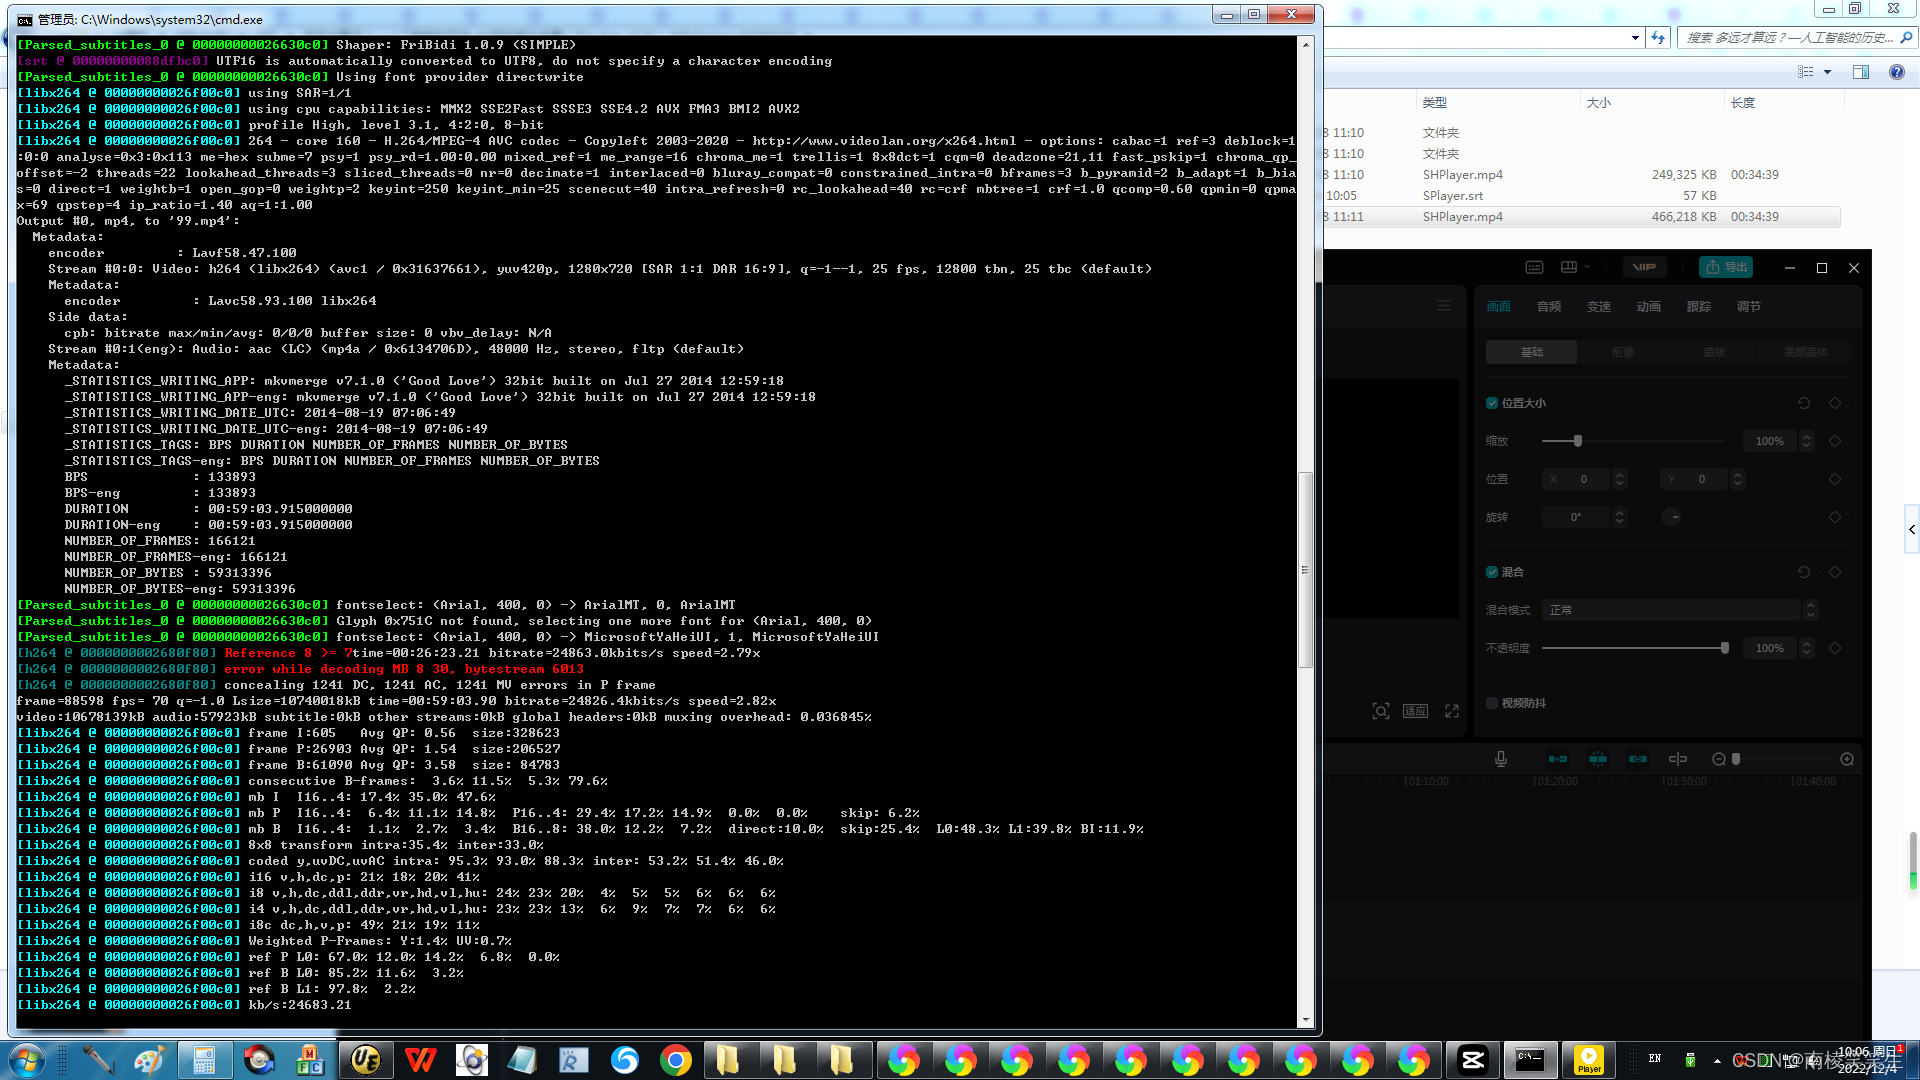Uncheck the 位置大小 checkbox
Image resolution: width=1920 pixels, height=1080 pixels.
coord(1492,403)
